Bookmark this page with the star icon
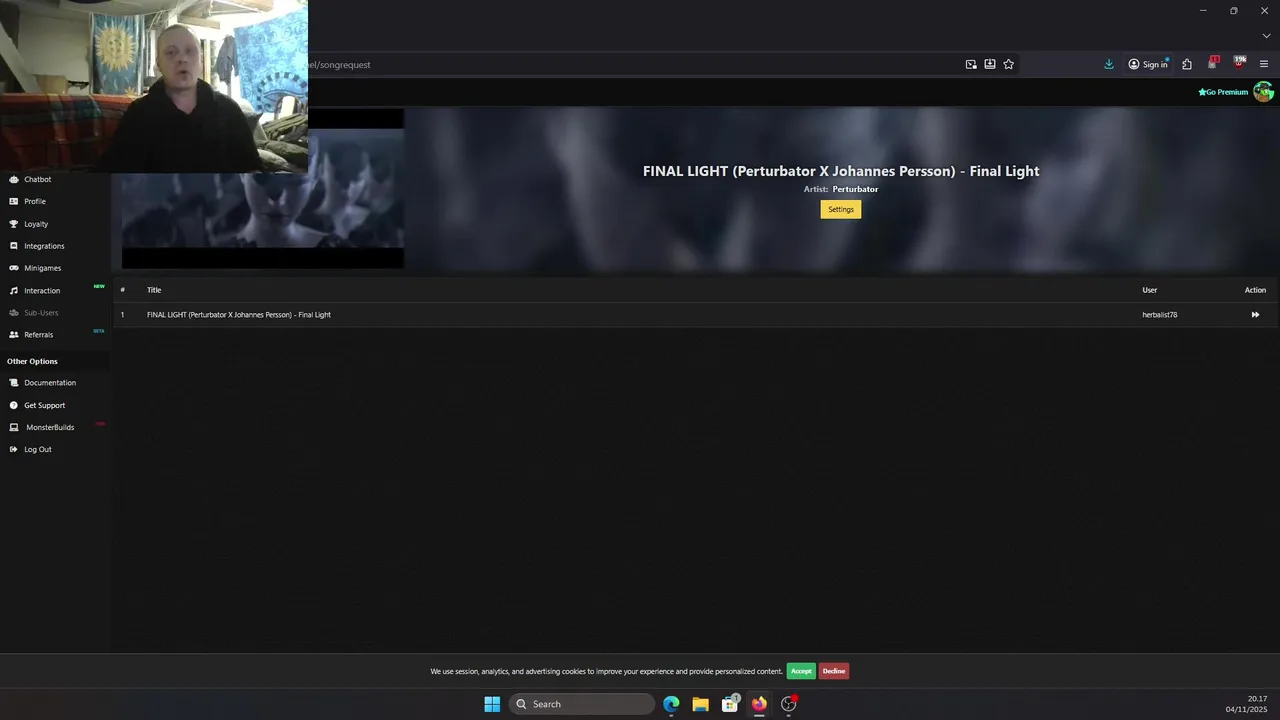 (1009, 64)
